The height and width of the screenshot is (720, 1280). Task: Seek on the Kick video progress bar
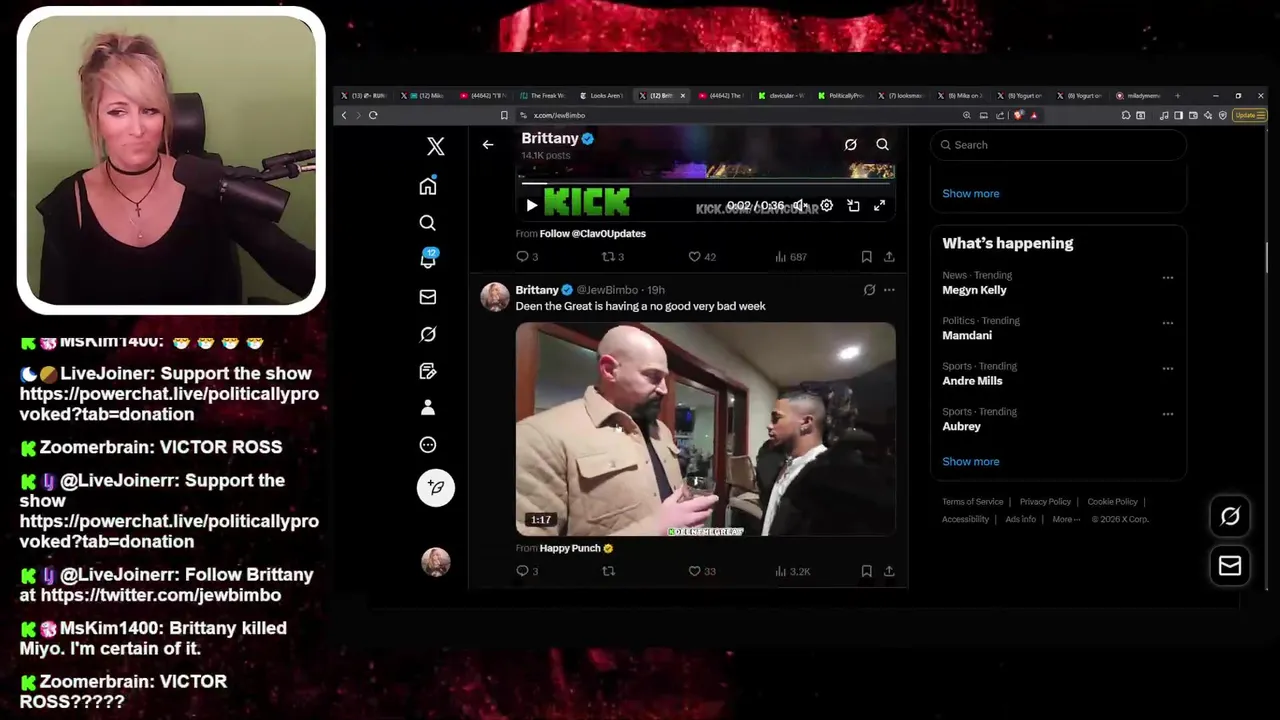pyautogui.click(x=705, y=184)
